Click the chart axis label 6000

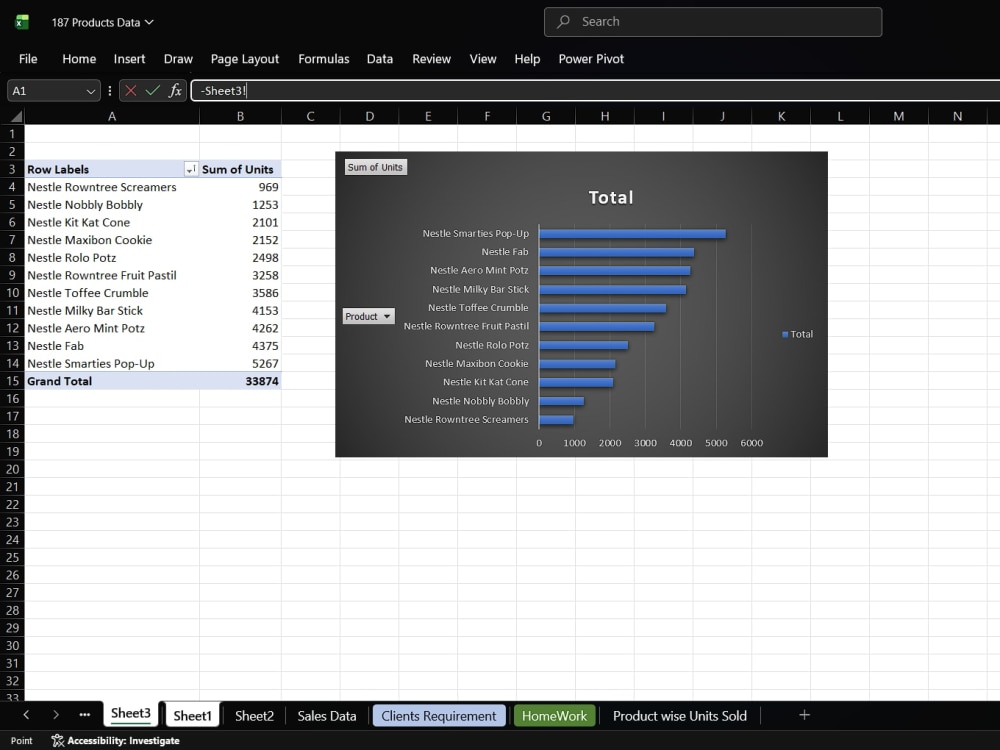tap(751, 443)
